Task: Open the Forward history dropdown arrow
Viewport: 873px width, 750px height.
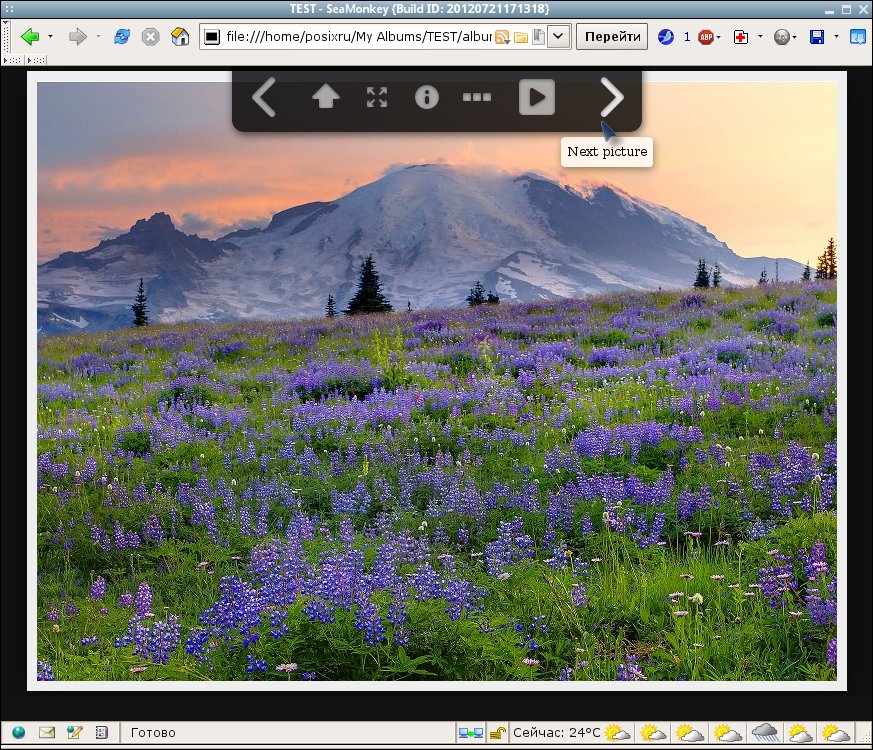Action: tap(98, 37)
